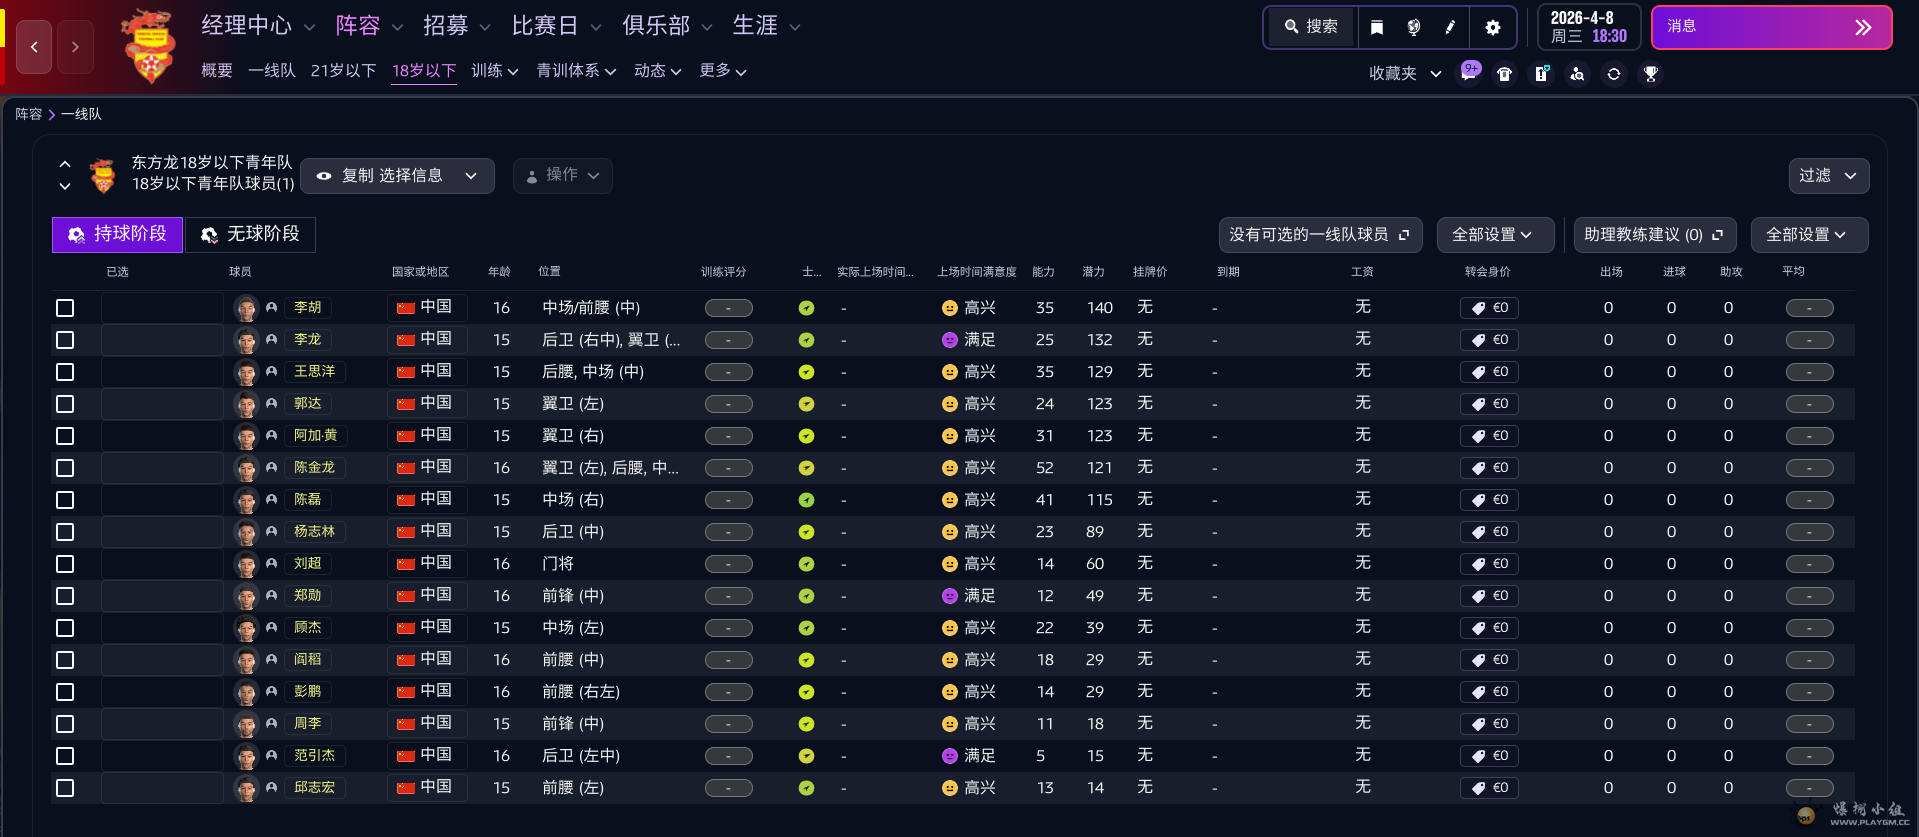Open the 21岁以下 squad tab

coord(343,71)
